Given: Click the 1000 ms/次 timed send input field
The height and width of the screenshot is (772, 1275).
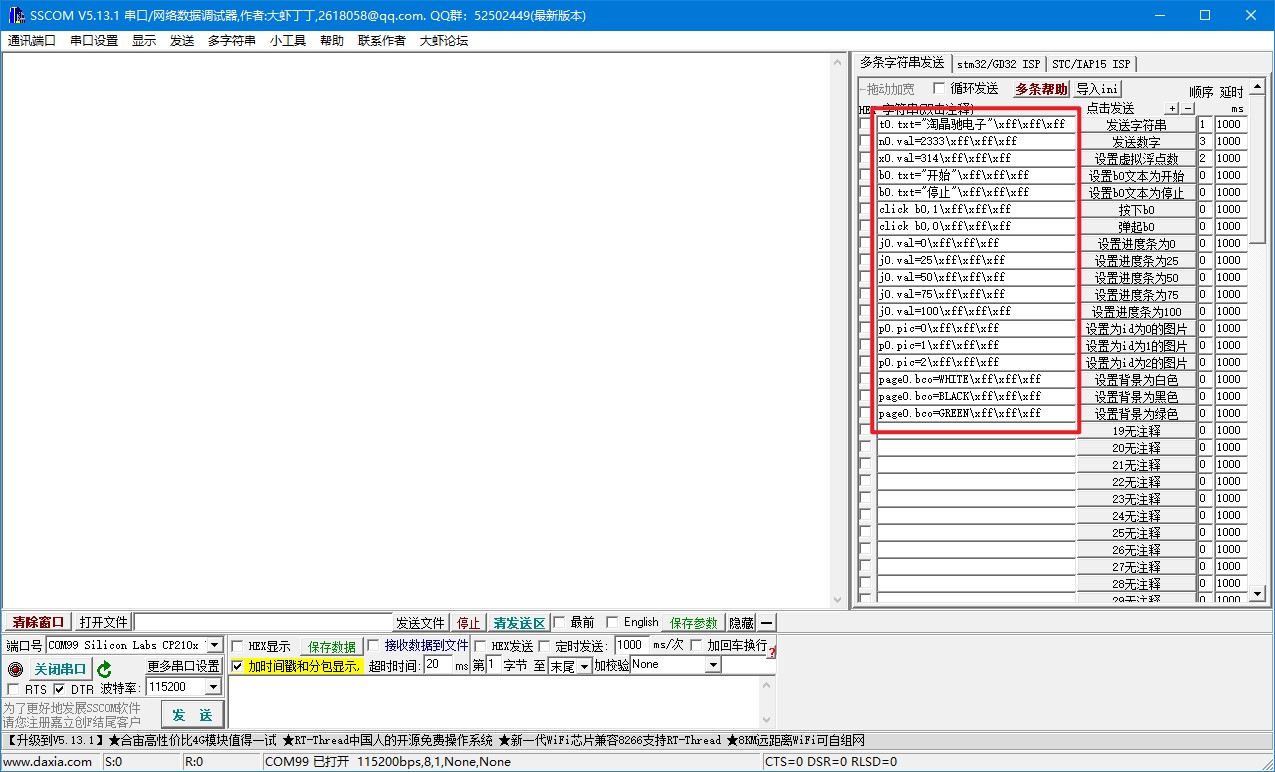Looking at the screenshot, I should [630, 644].
